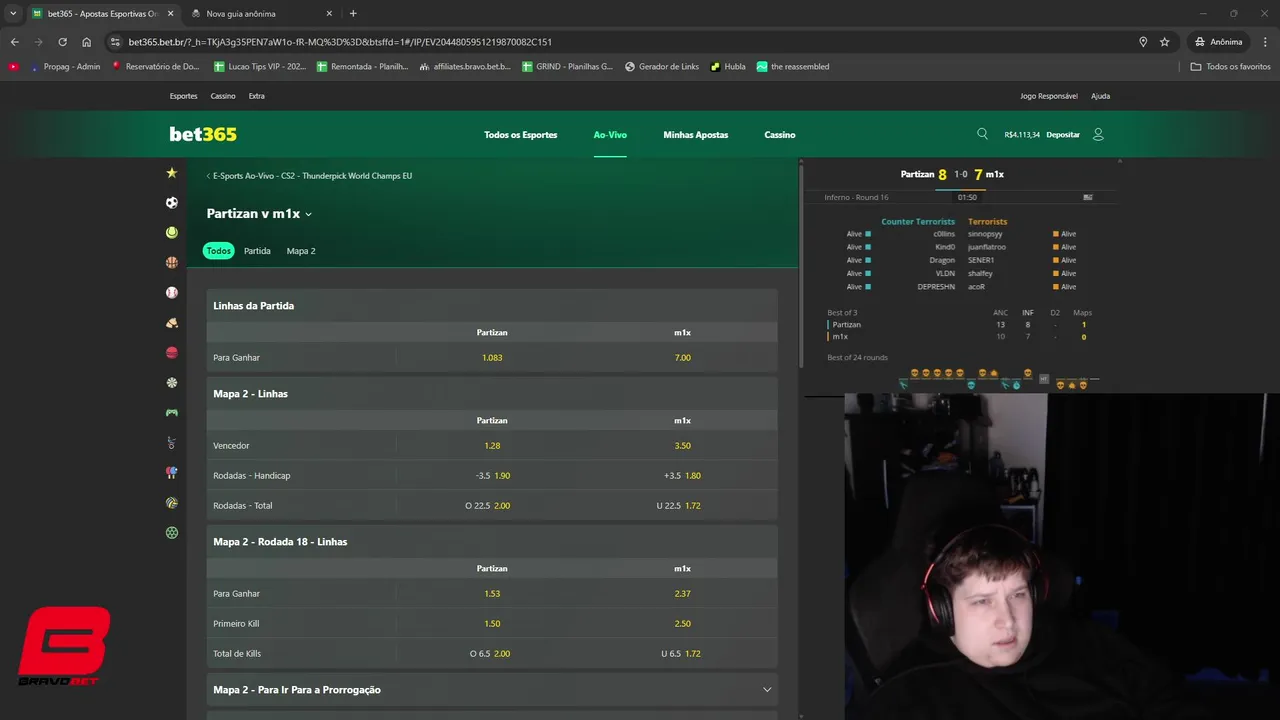The width and height of the screenshot is (1280, 720).
Task: Click the markets panel vertical scrollbar
Action: [x=802, y=266]
